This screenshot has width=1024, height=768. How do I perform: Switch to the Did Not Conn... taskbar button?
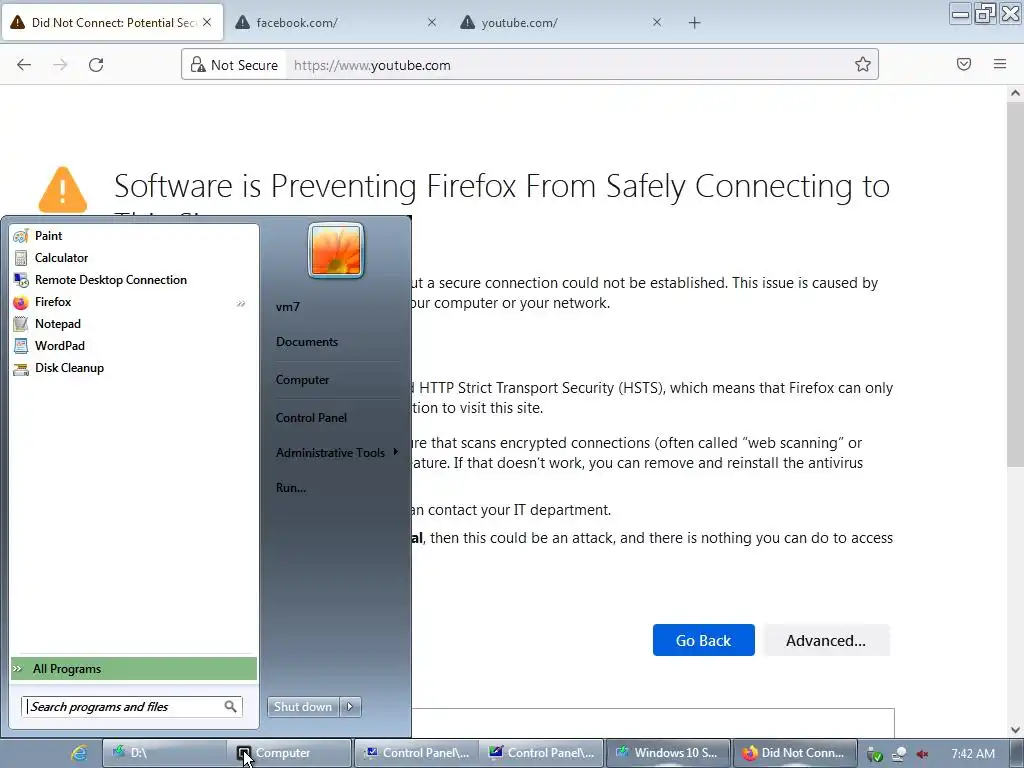(x=795, y=753)
